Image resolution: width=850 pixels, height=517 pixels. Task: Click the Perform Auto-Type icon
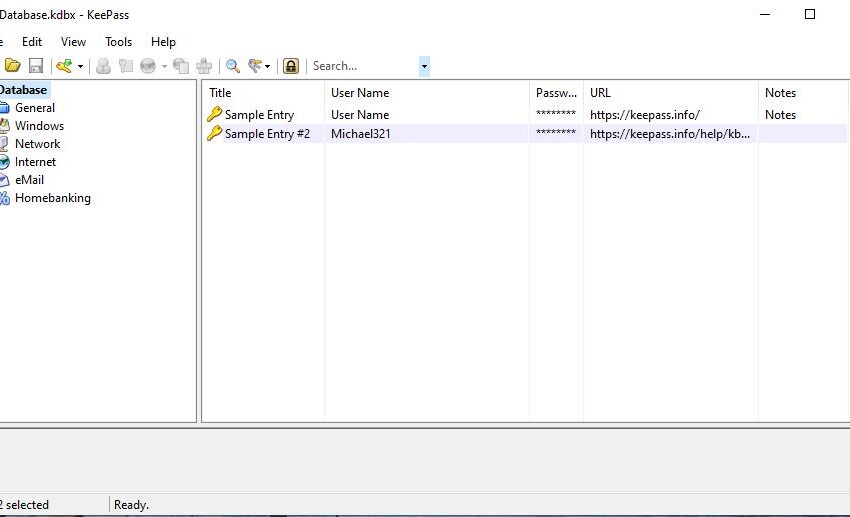[204, 66]
